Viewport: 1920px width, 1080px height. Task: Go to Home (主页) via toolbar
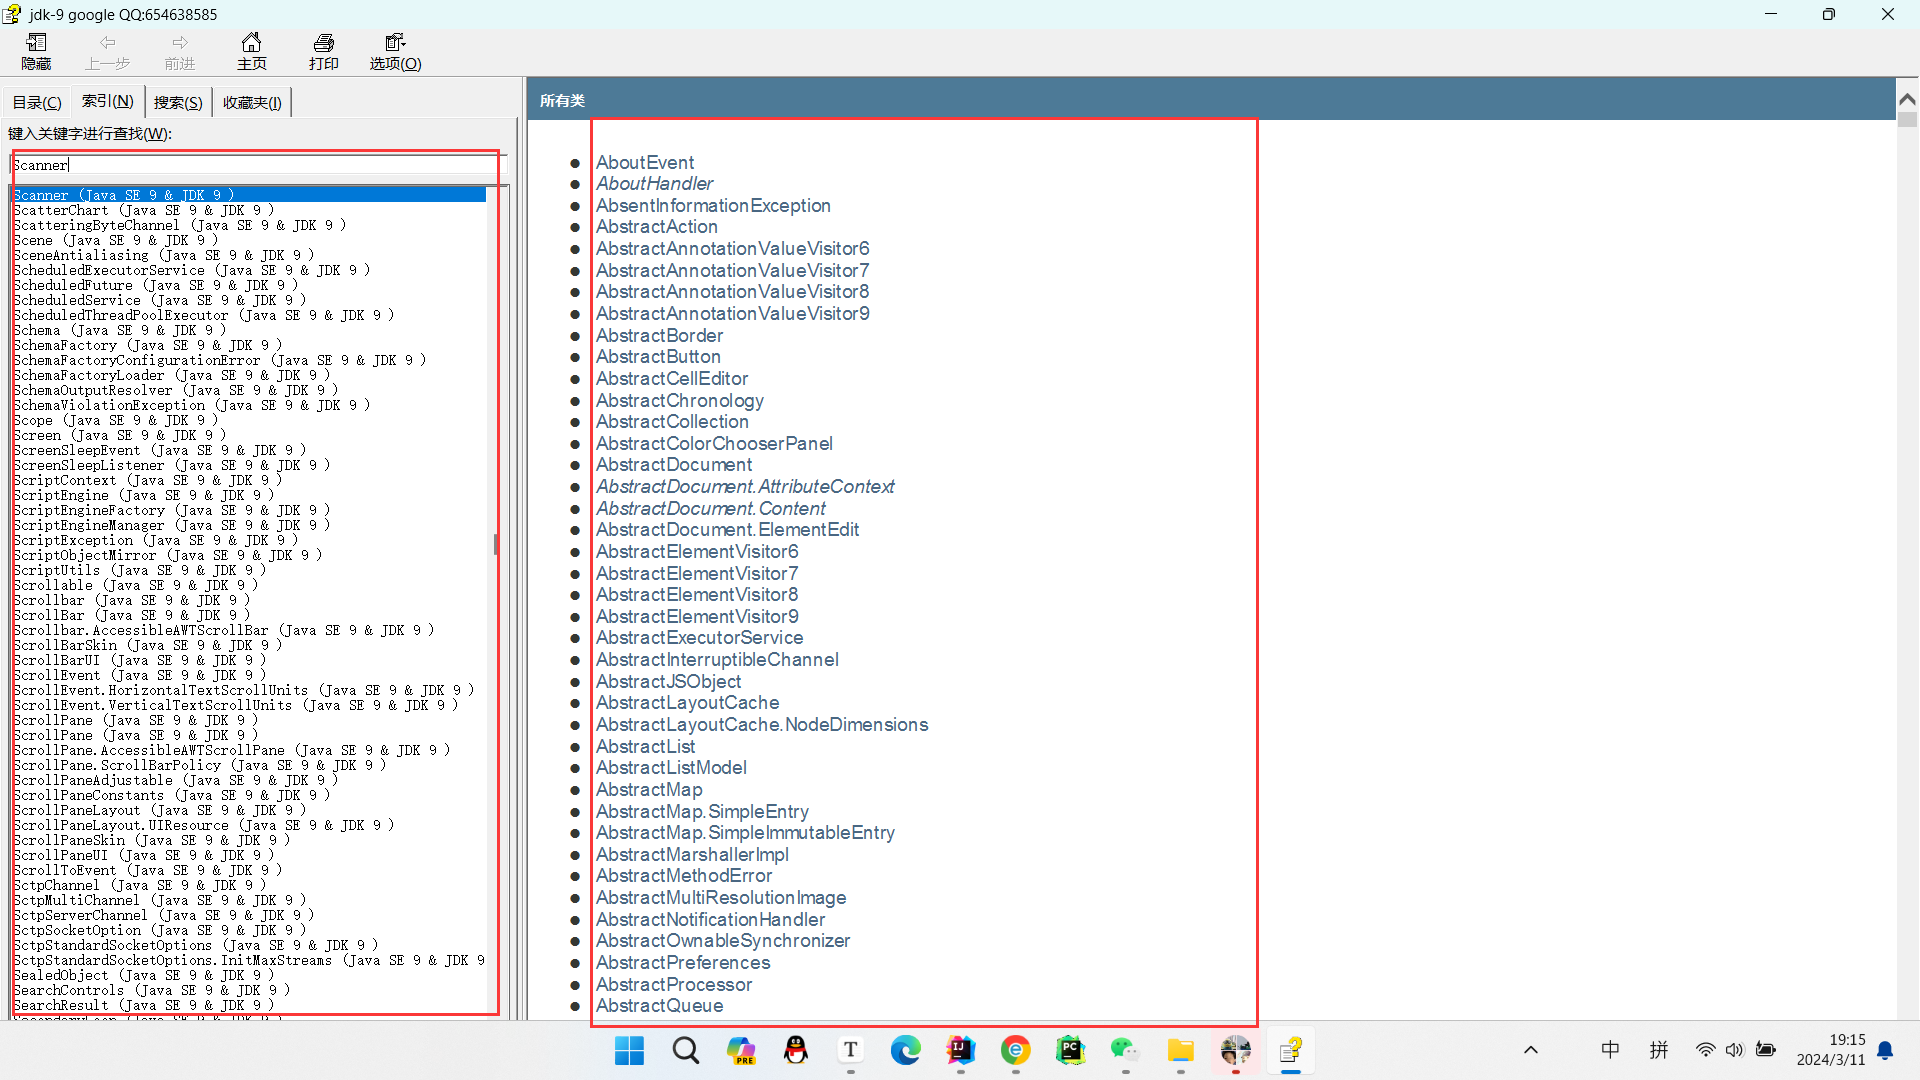(252, 51)
